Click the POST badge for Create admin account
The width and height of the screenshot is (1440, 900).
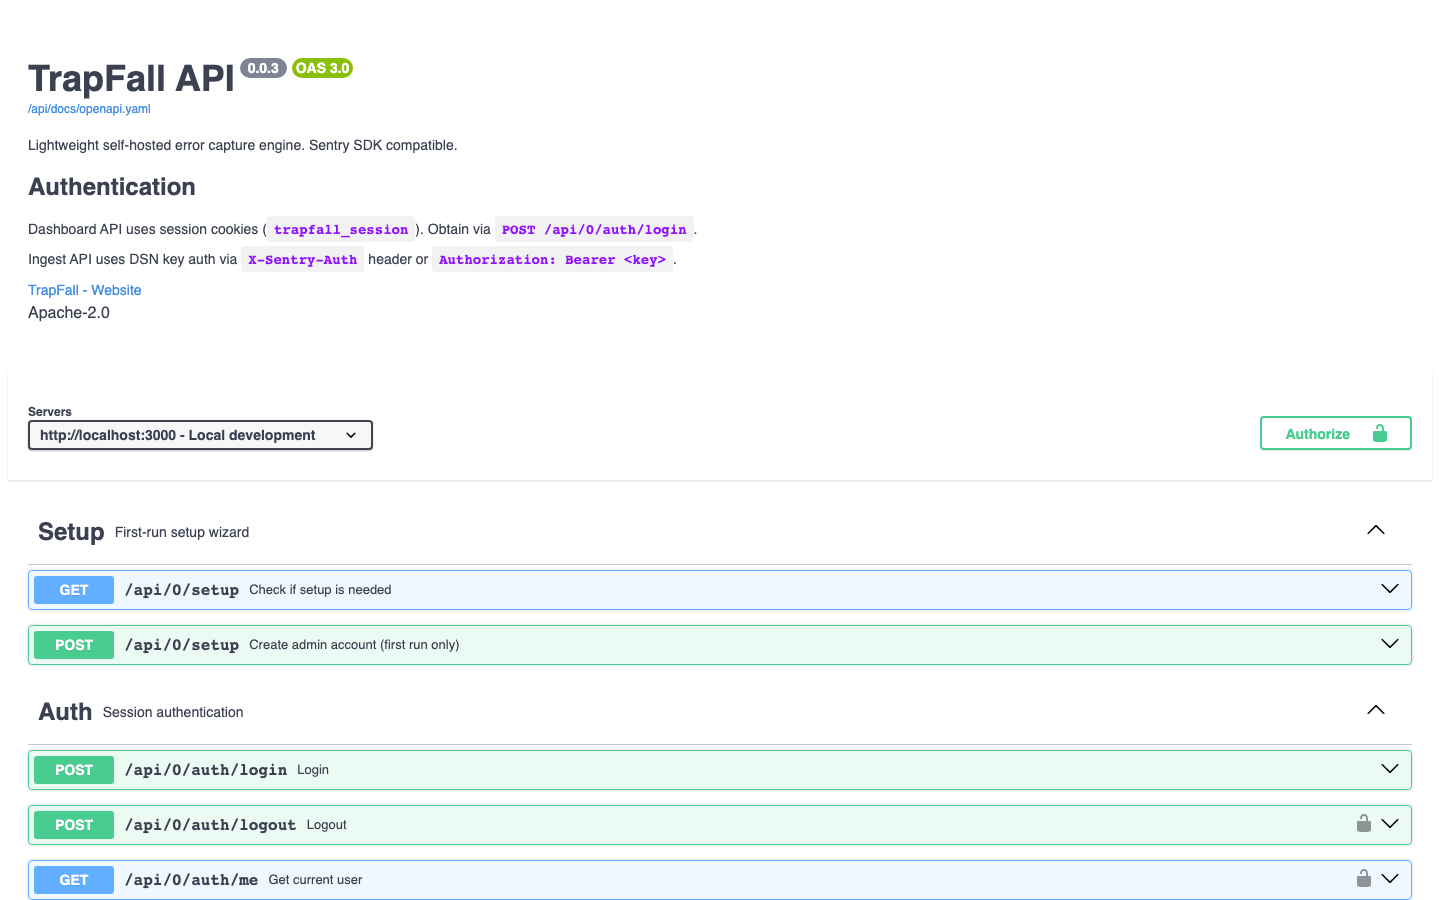pyautogui.click(x=74, y=645)
